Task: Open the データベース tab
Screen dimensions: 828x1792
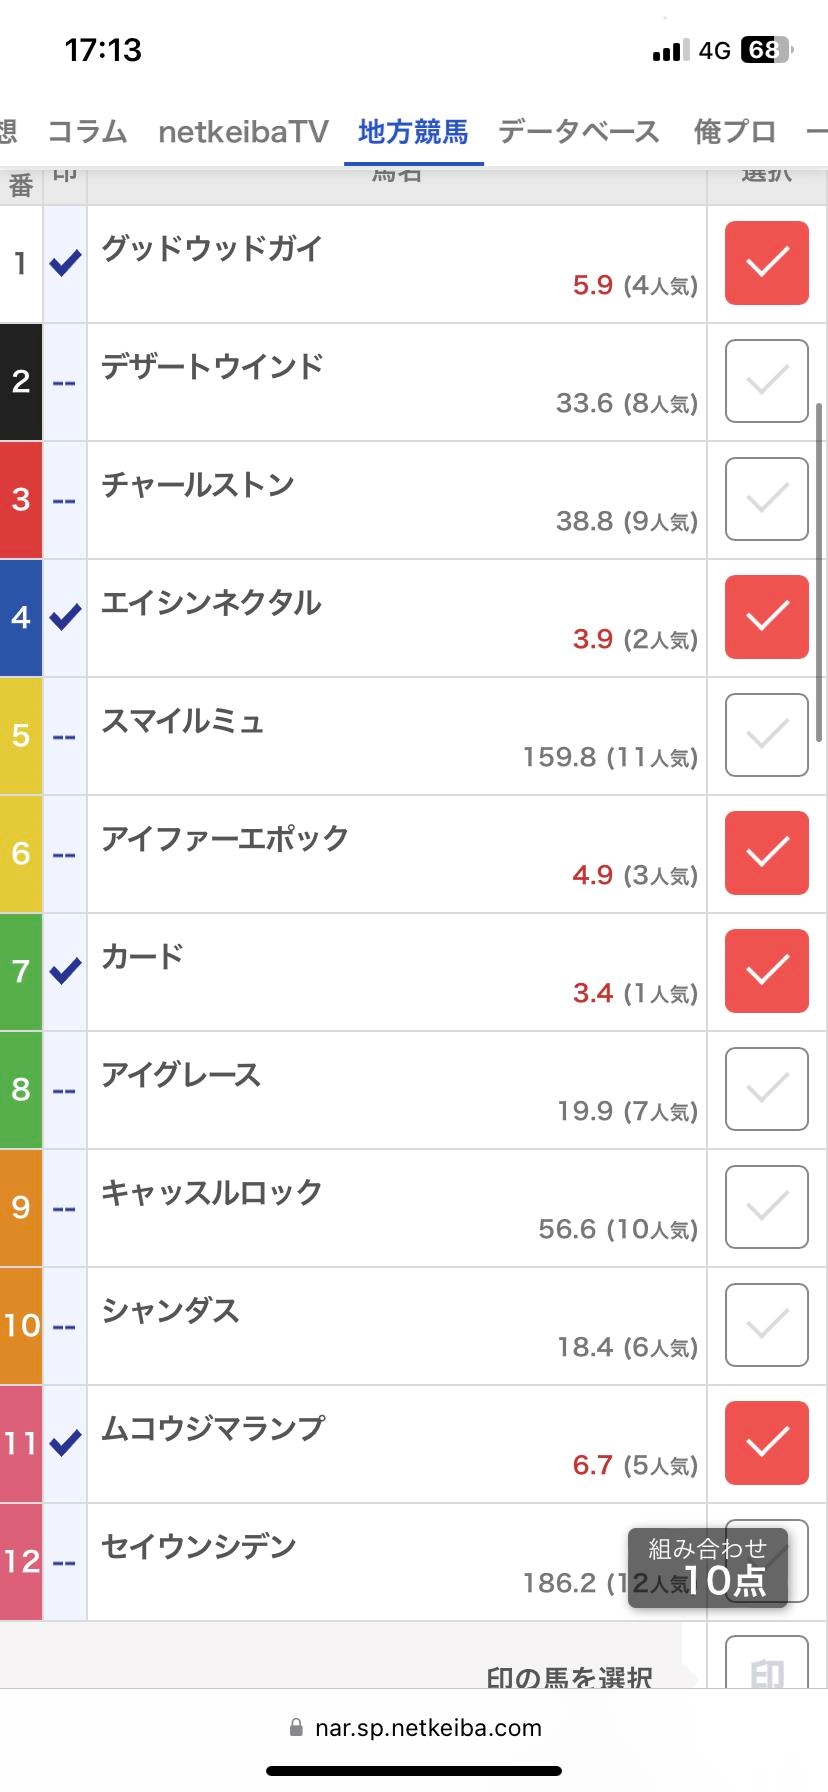Action: 579,132
